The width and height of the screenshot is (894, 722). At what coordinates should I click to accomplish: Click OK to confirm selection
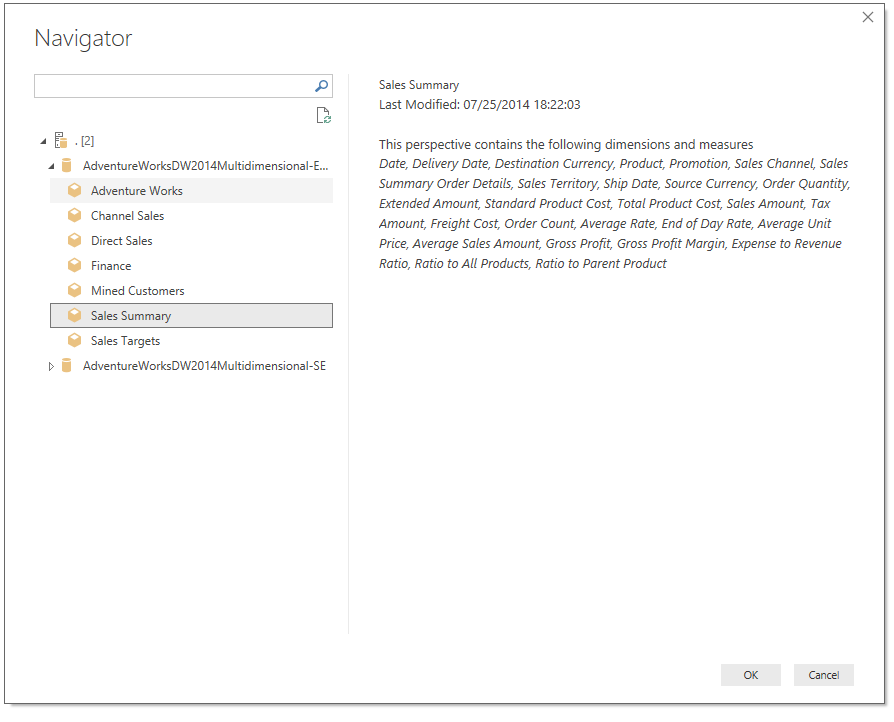pos(750,675)
